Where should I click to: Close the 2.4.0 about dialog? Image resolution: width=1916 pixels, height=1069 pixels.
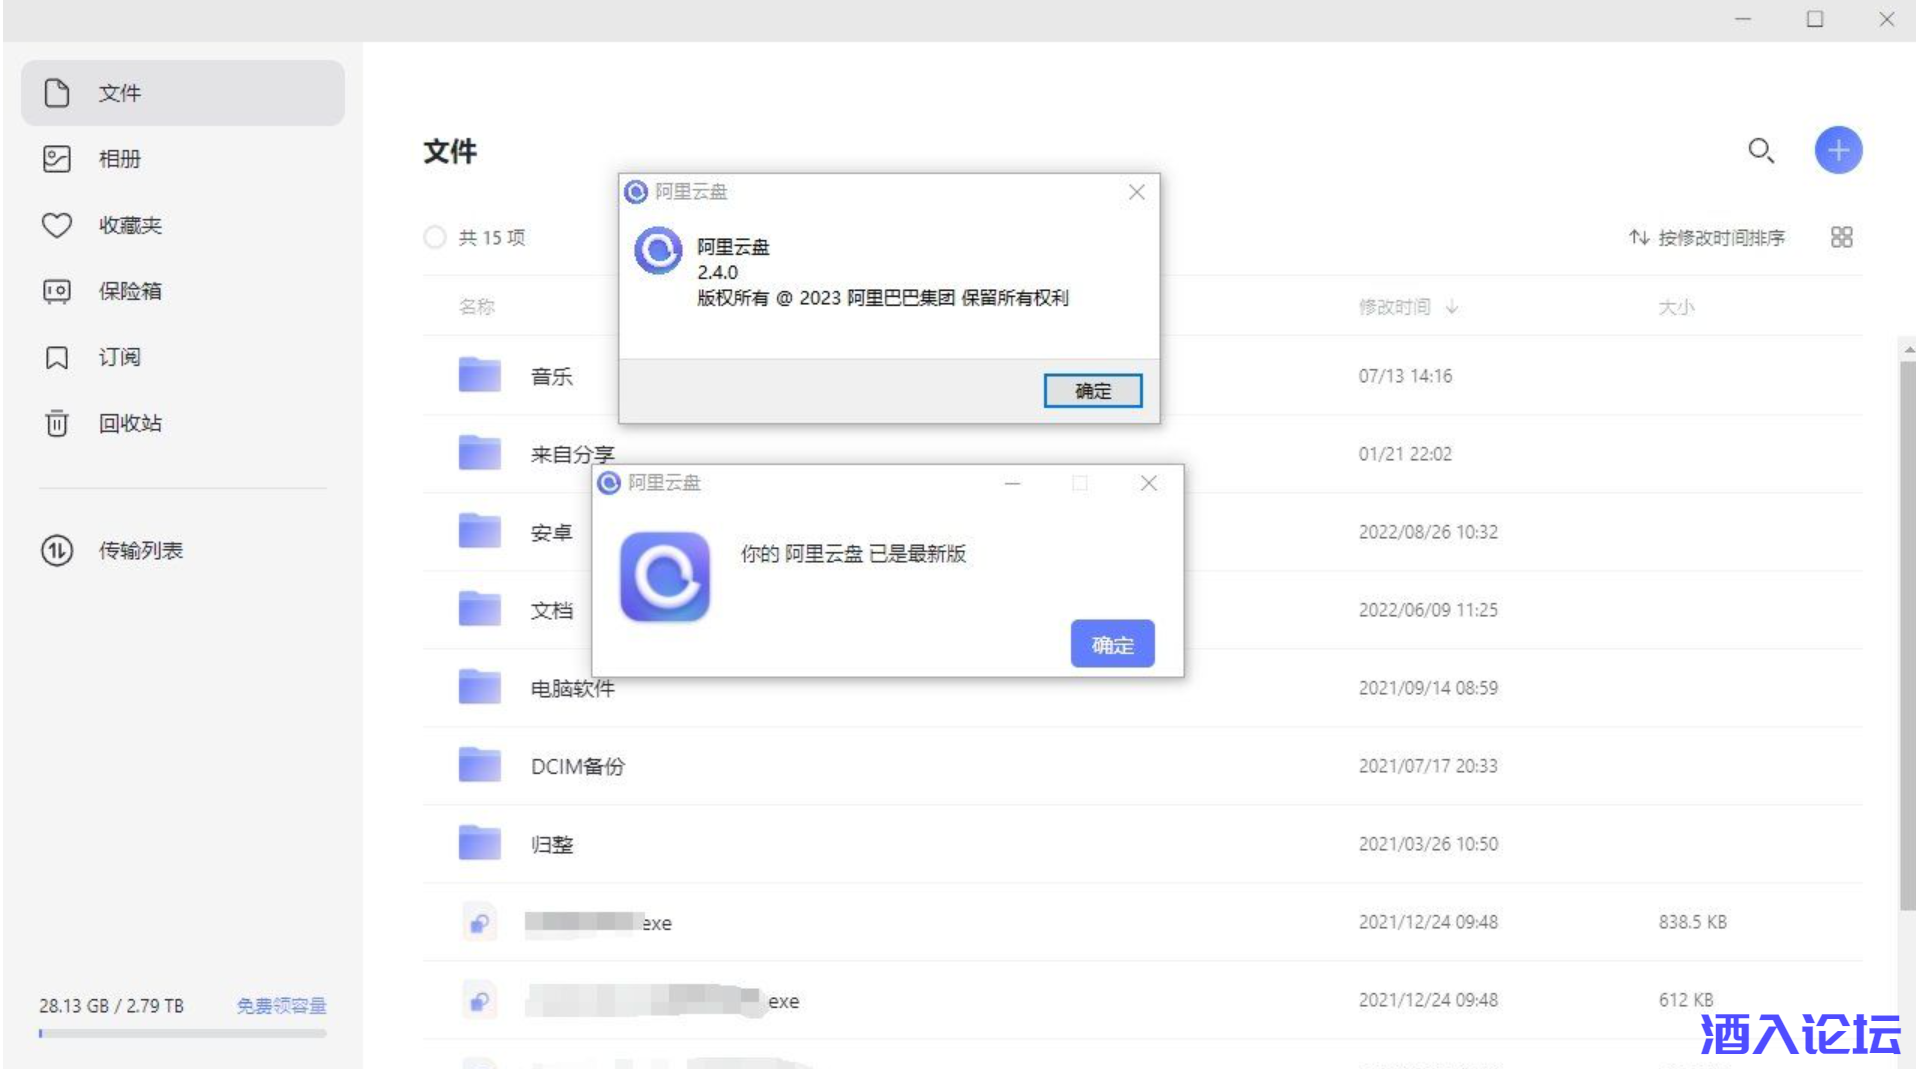(1136, 192)
